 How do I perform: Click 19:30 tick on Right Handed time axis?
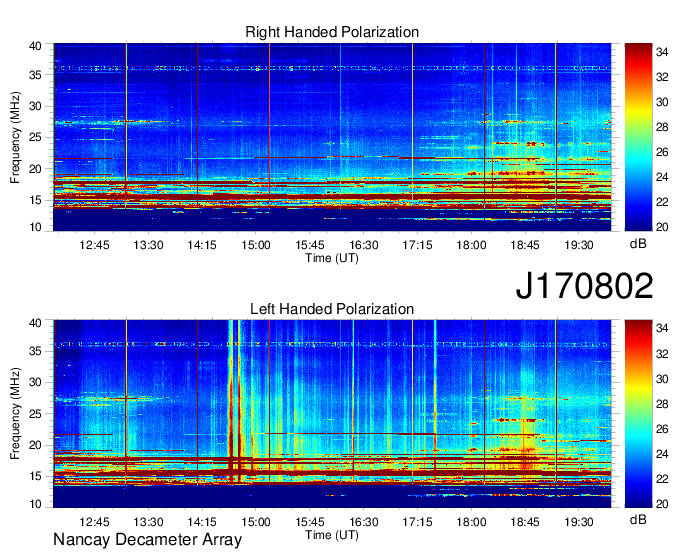[579, 245]
